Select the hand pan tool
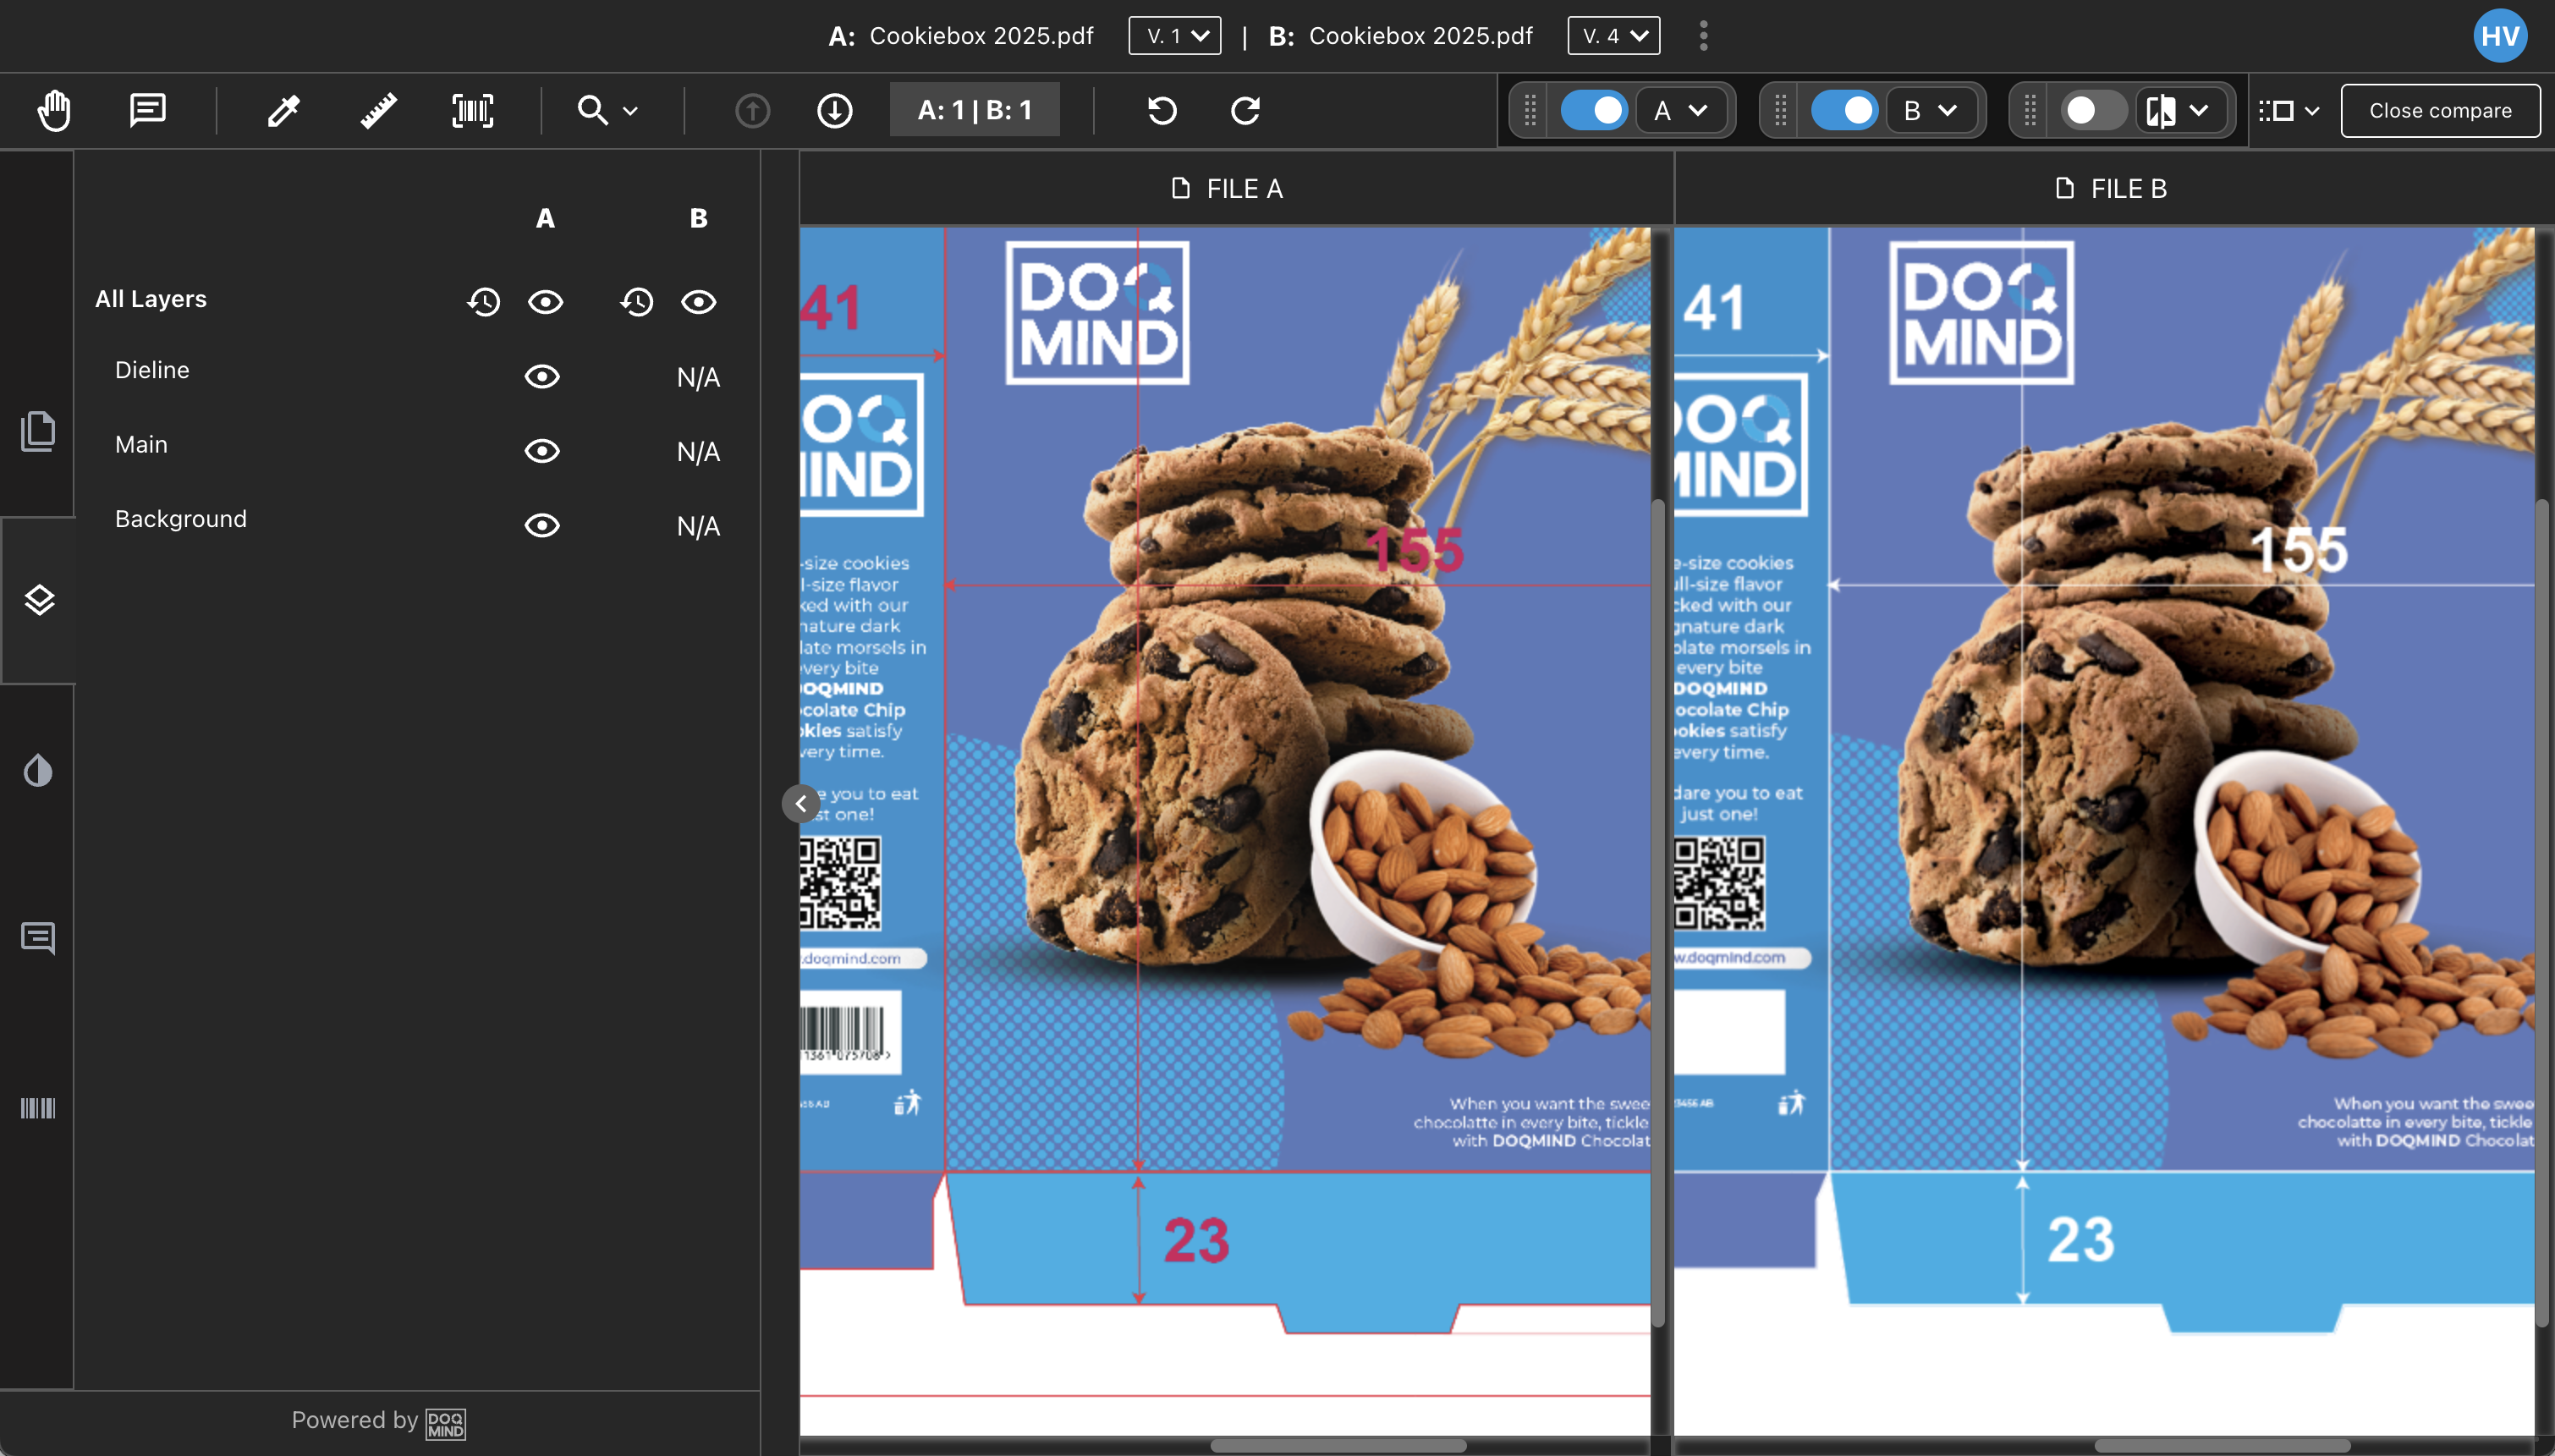The height and width of the screenshot is (1456, 2555). pos(55,110)
